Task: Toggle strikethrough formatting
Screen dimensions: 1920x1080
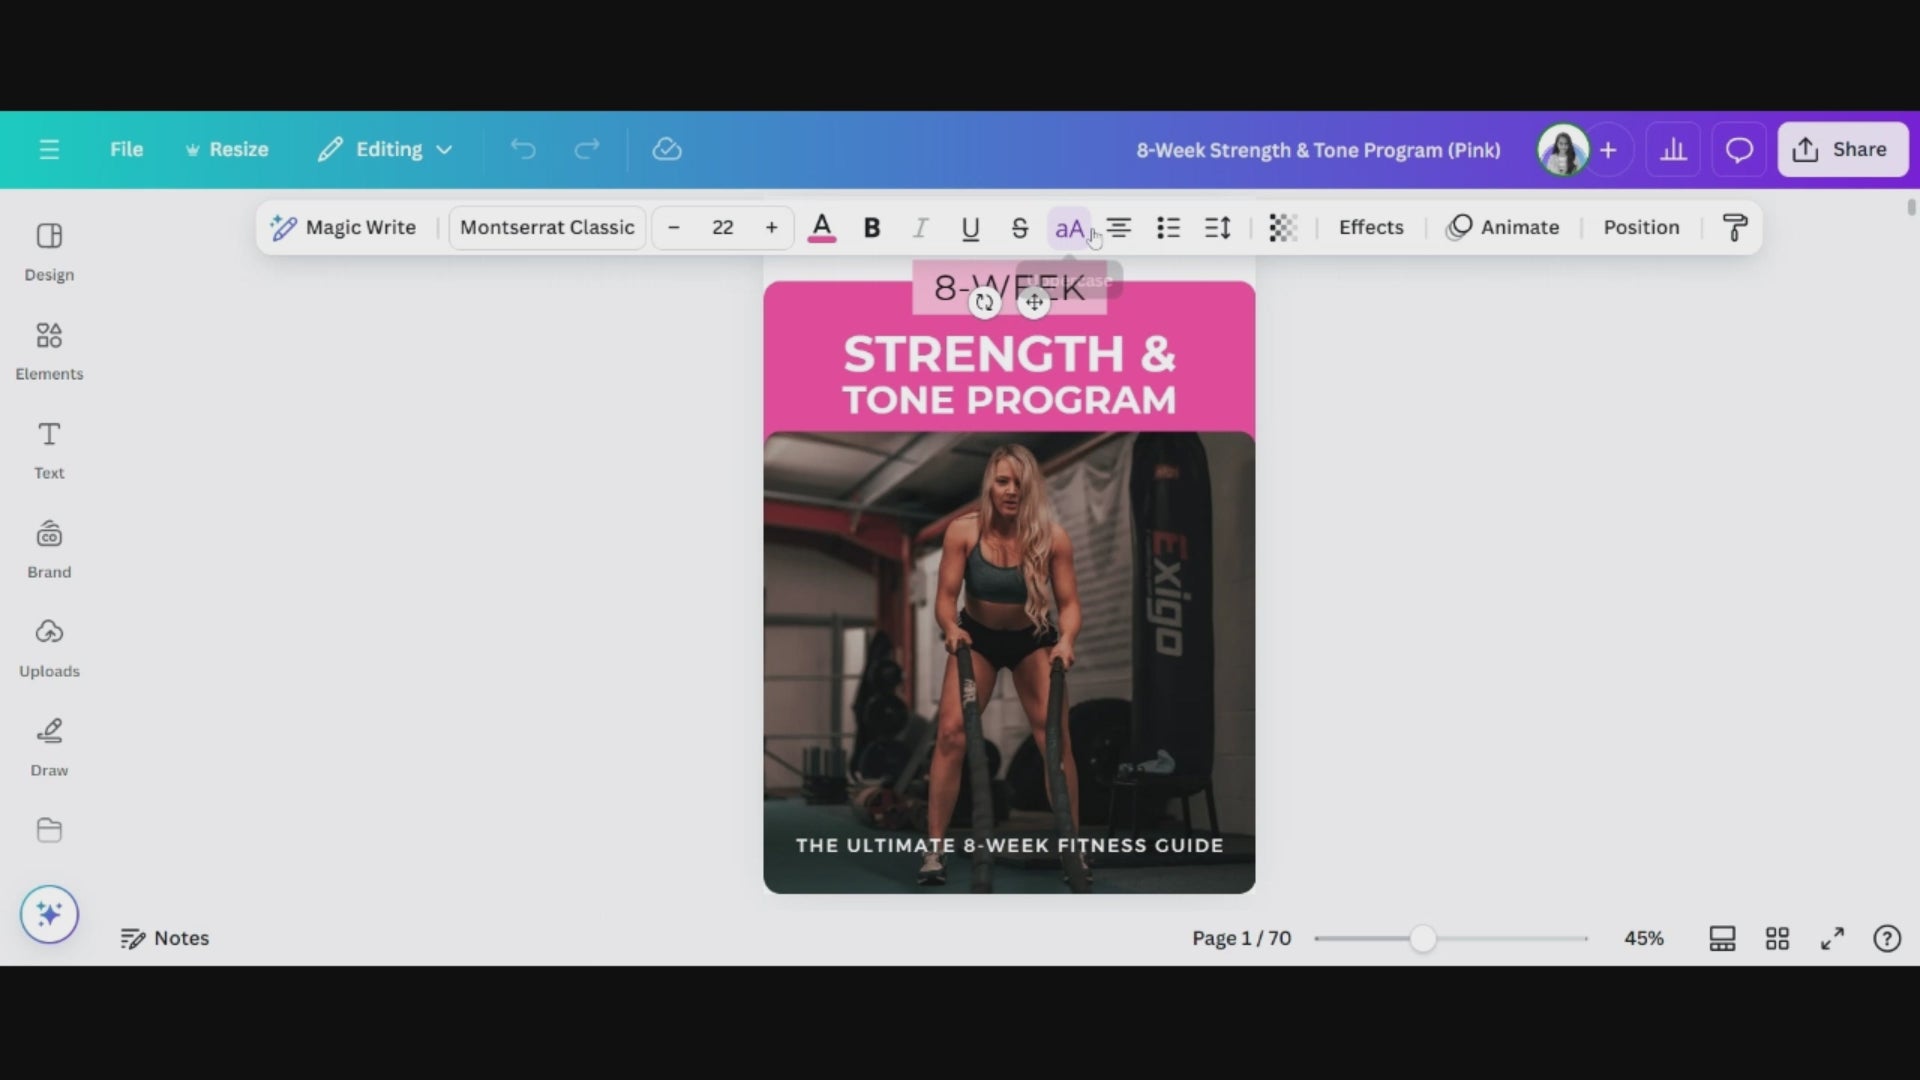Action: [x=1020, y=228]
